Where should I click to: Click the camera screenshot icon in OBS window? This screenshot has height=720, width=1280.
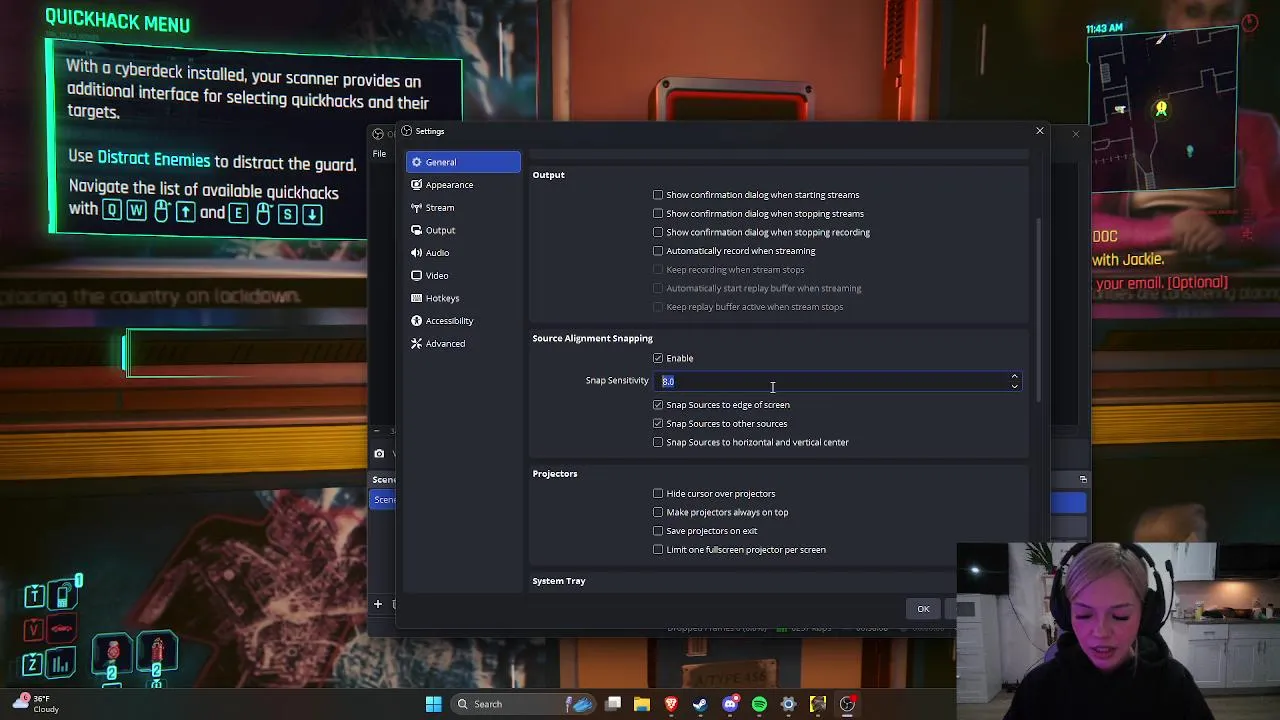point(379,454)
